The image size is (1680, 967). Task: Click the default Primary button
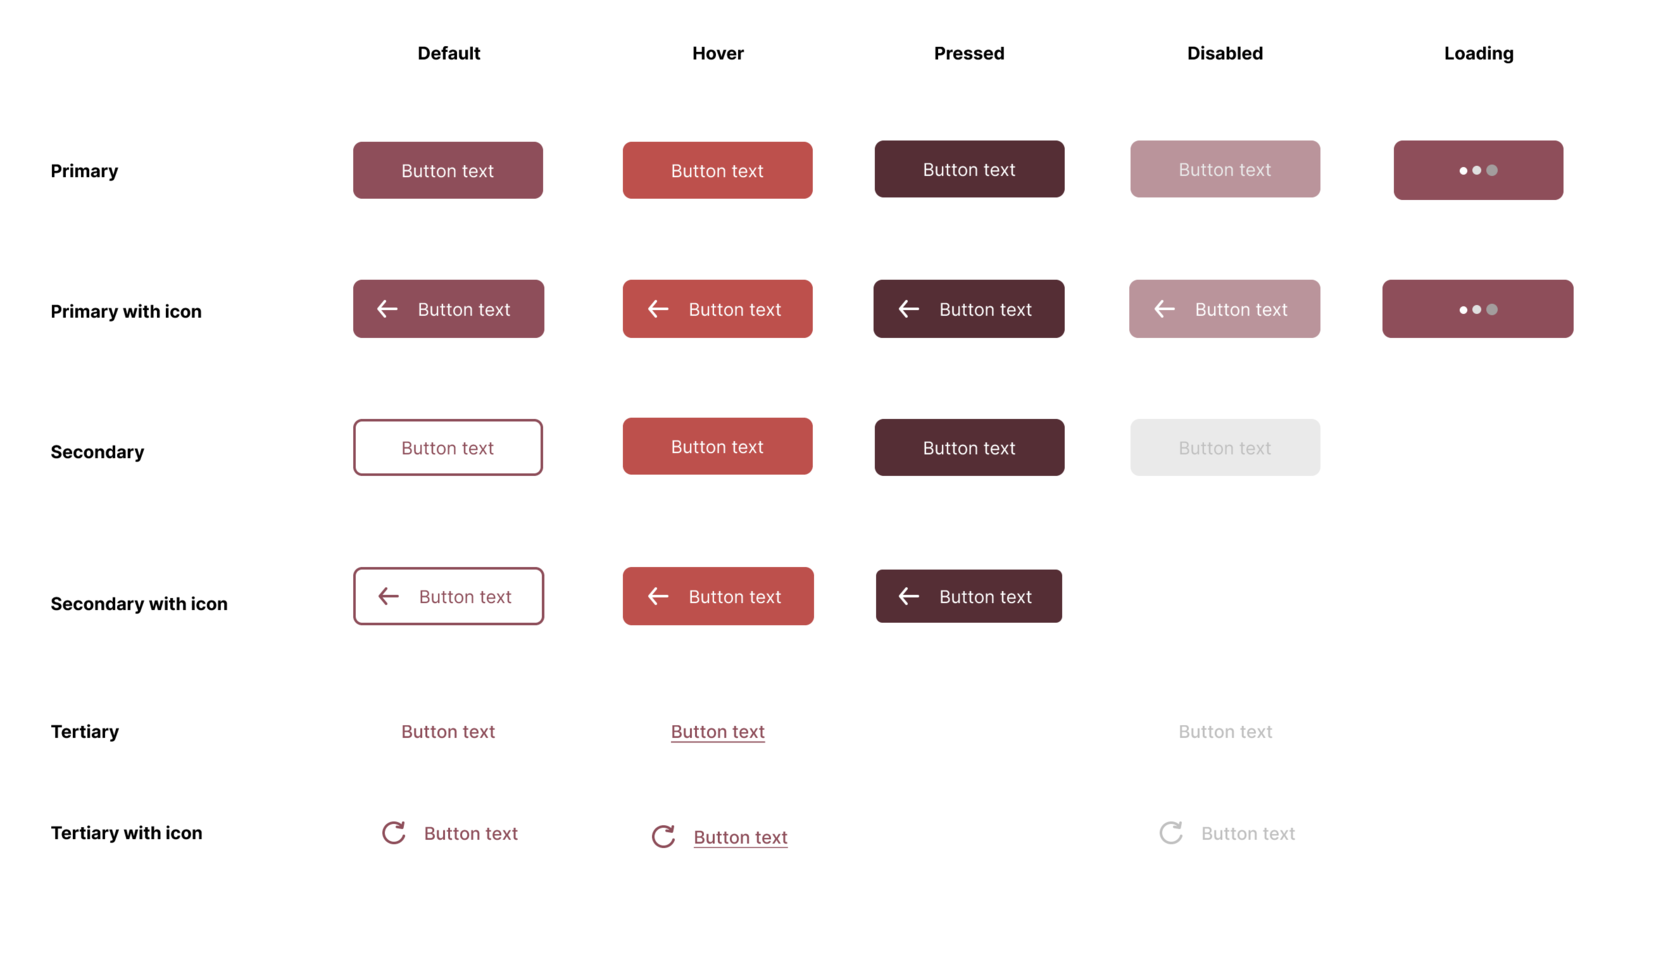pos(448,171)
